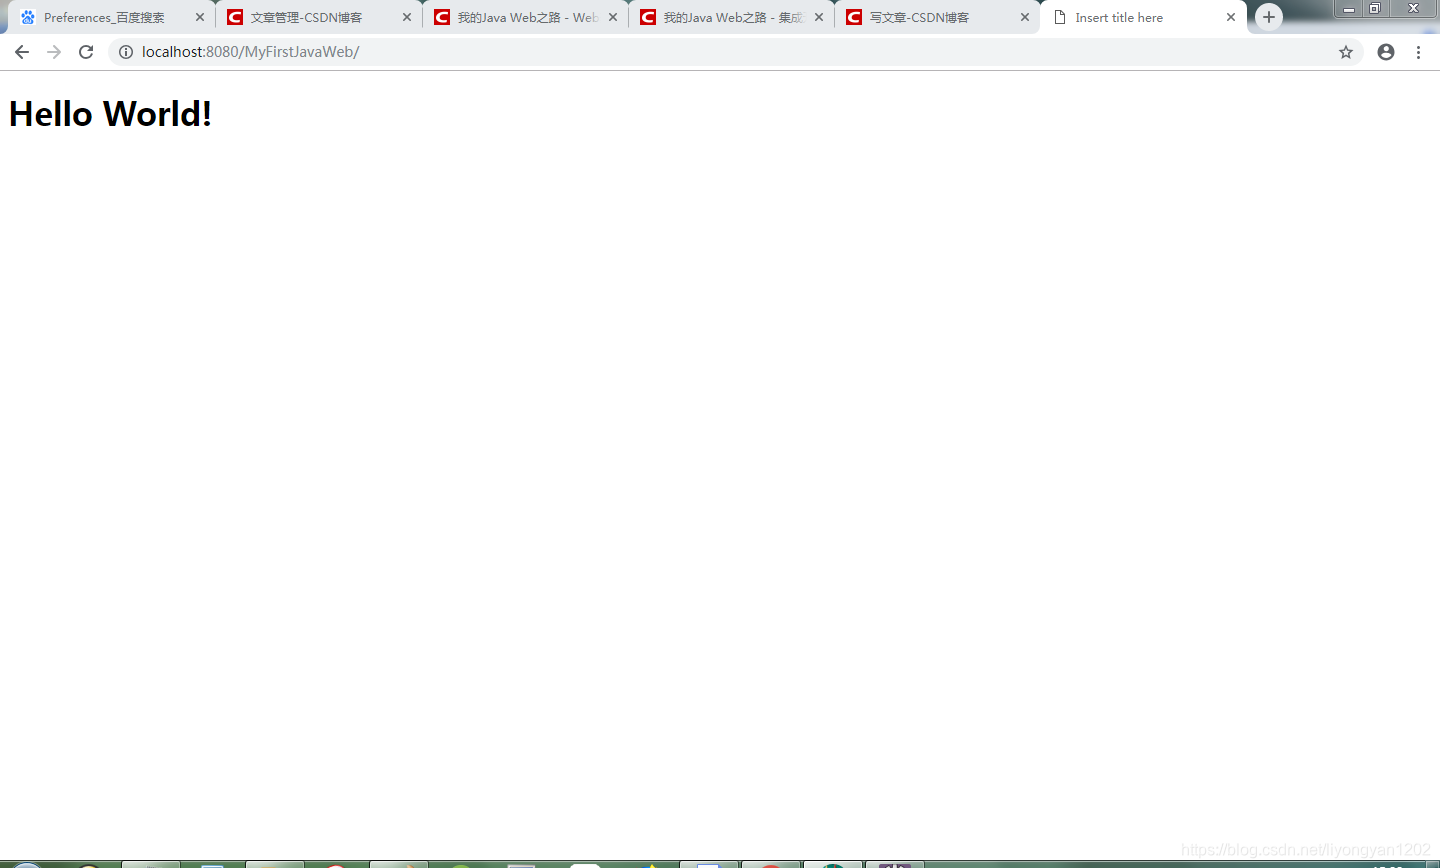Close the 我的Java Web之路 - Web tab
1440x868 pixels.
click(613, 18)
